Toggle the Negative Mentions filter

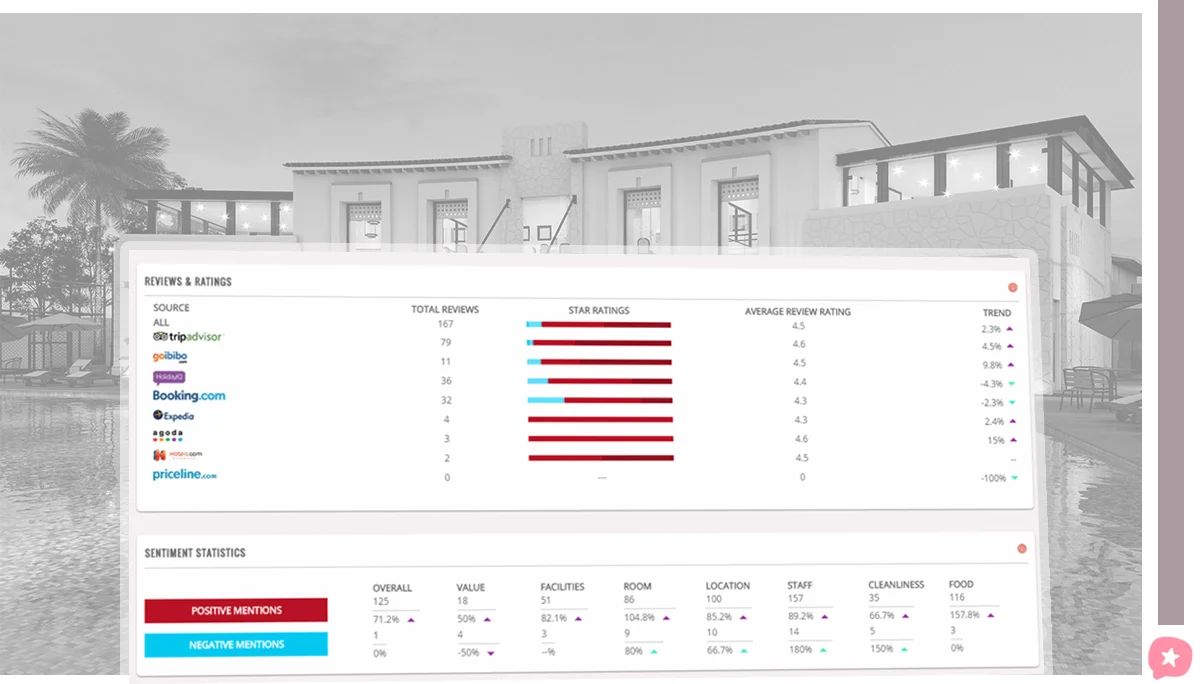(235, 645)
